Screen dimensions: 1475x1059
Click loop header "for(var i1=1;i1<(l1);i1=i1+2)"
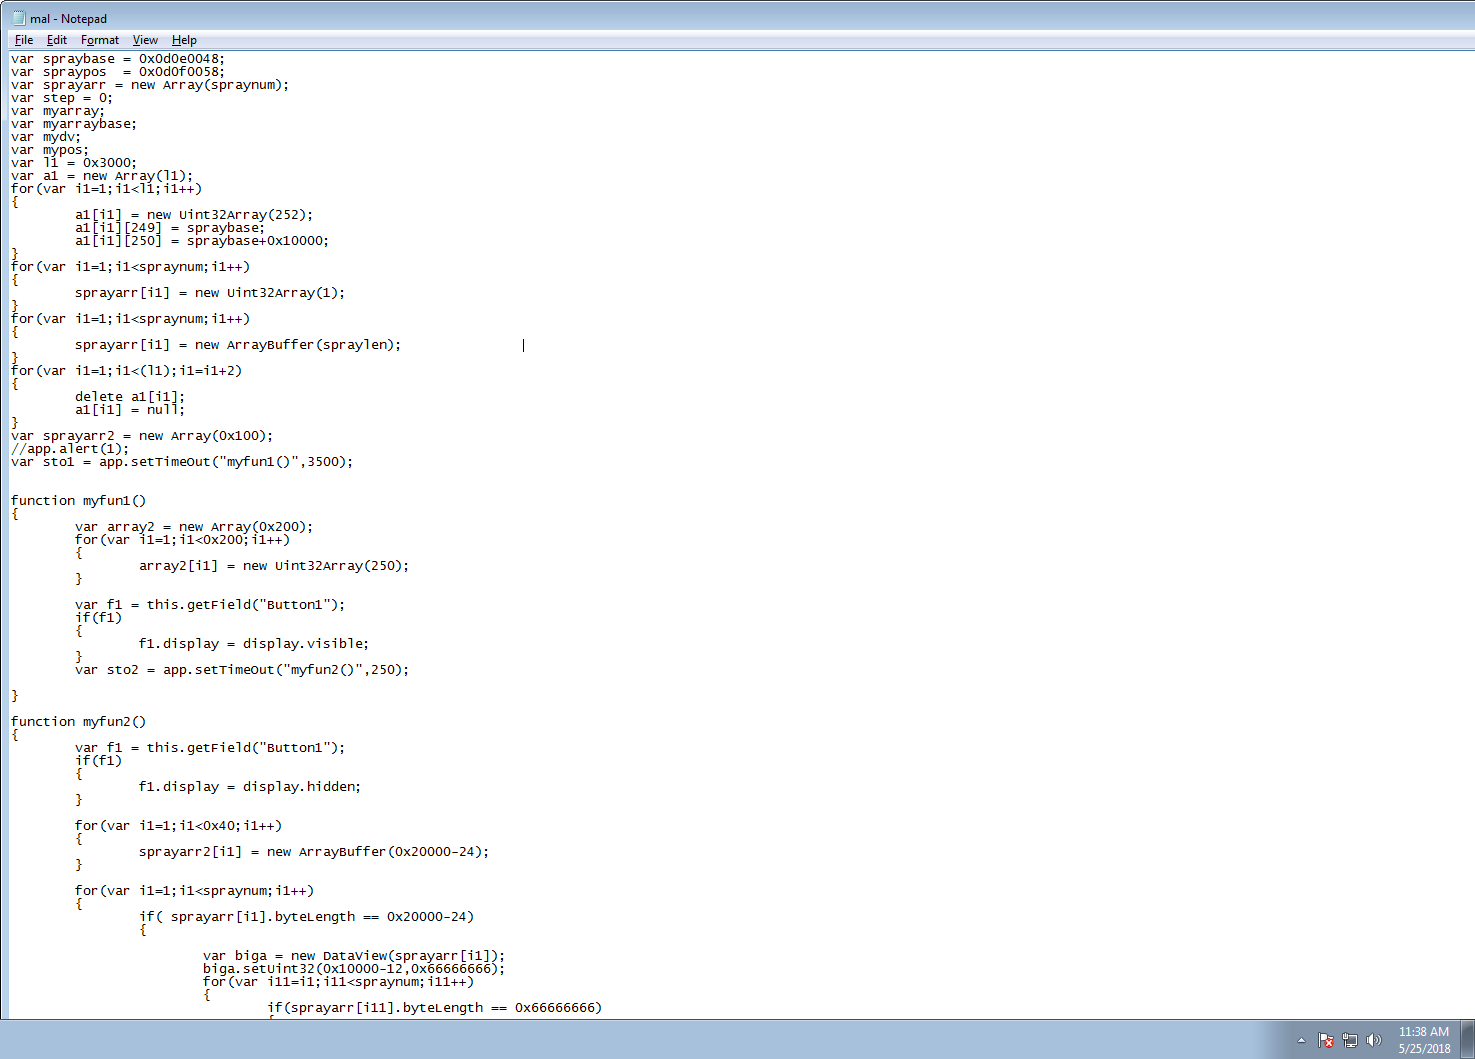(x=126, y=371)
